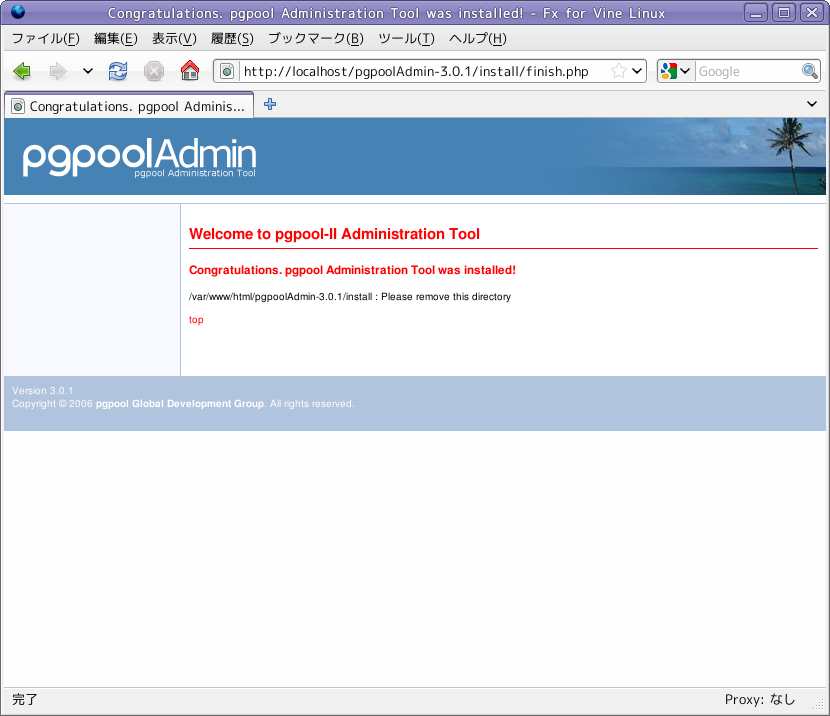Follow the red 'top' link
830x716 pixels.
[196, 320]
